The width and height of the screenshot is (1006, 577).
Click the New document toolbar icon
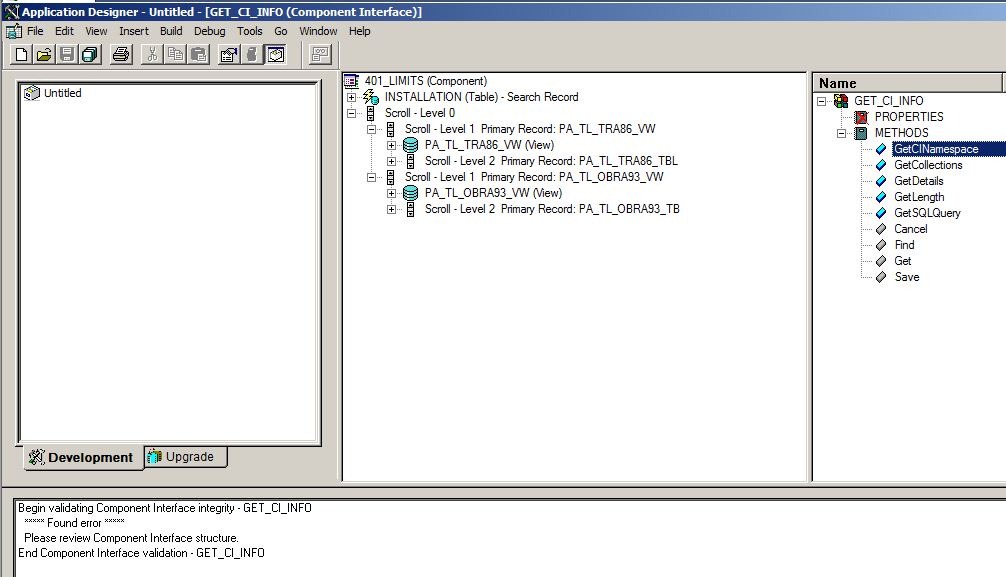pyautogui.click(x=21, y=55)
